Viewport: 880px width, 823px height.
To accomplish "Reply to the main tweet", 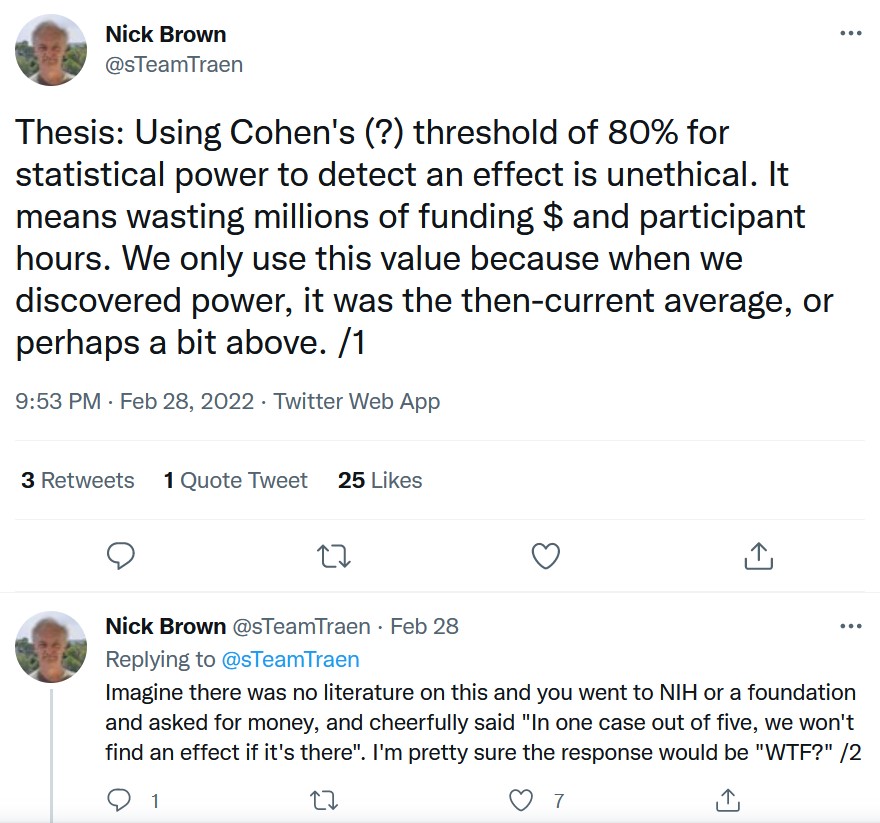I will click(121, 556).
